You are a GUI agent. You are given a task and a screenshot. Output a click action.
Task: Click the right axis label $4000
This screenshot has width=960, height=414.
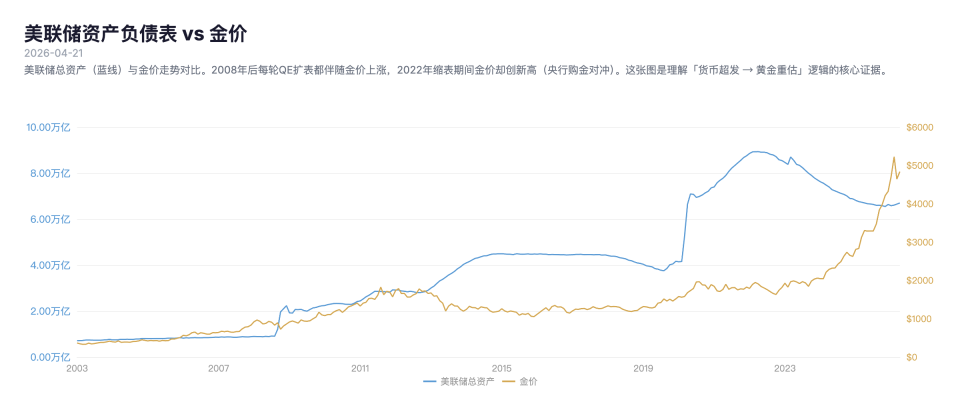918,204
